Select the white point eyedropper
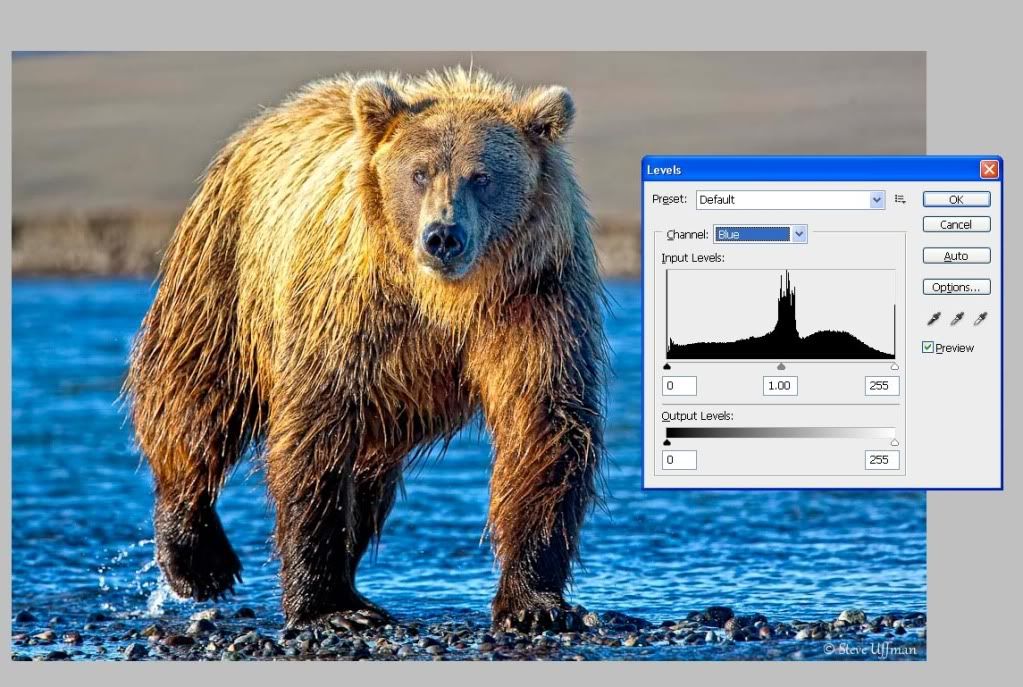This screenshot has width=1023, height=687. pyautogui.click(x=981, y=319)
